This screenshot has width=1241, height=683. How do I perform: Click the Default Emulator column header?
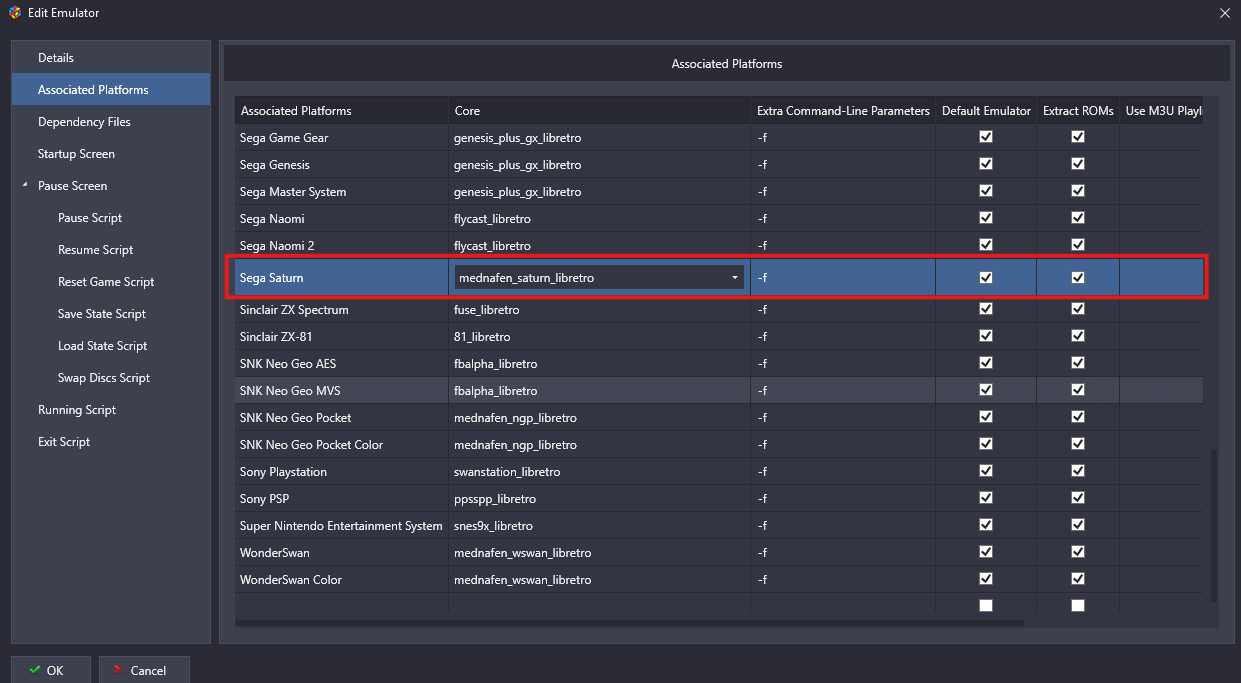986,111
